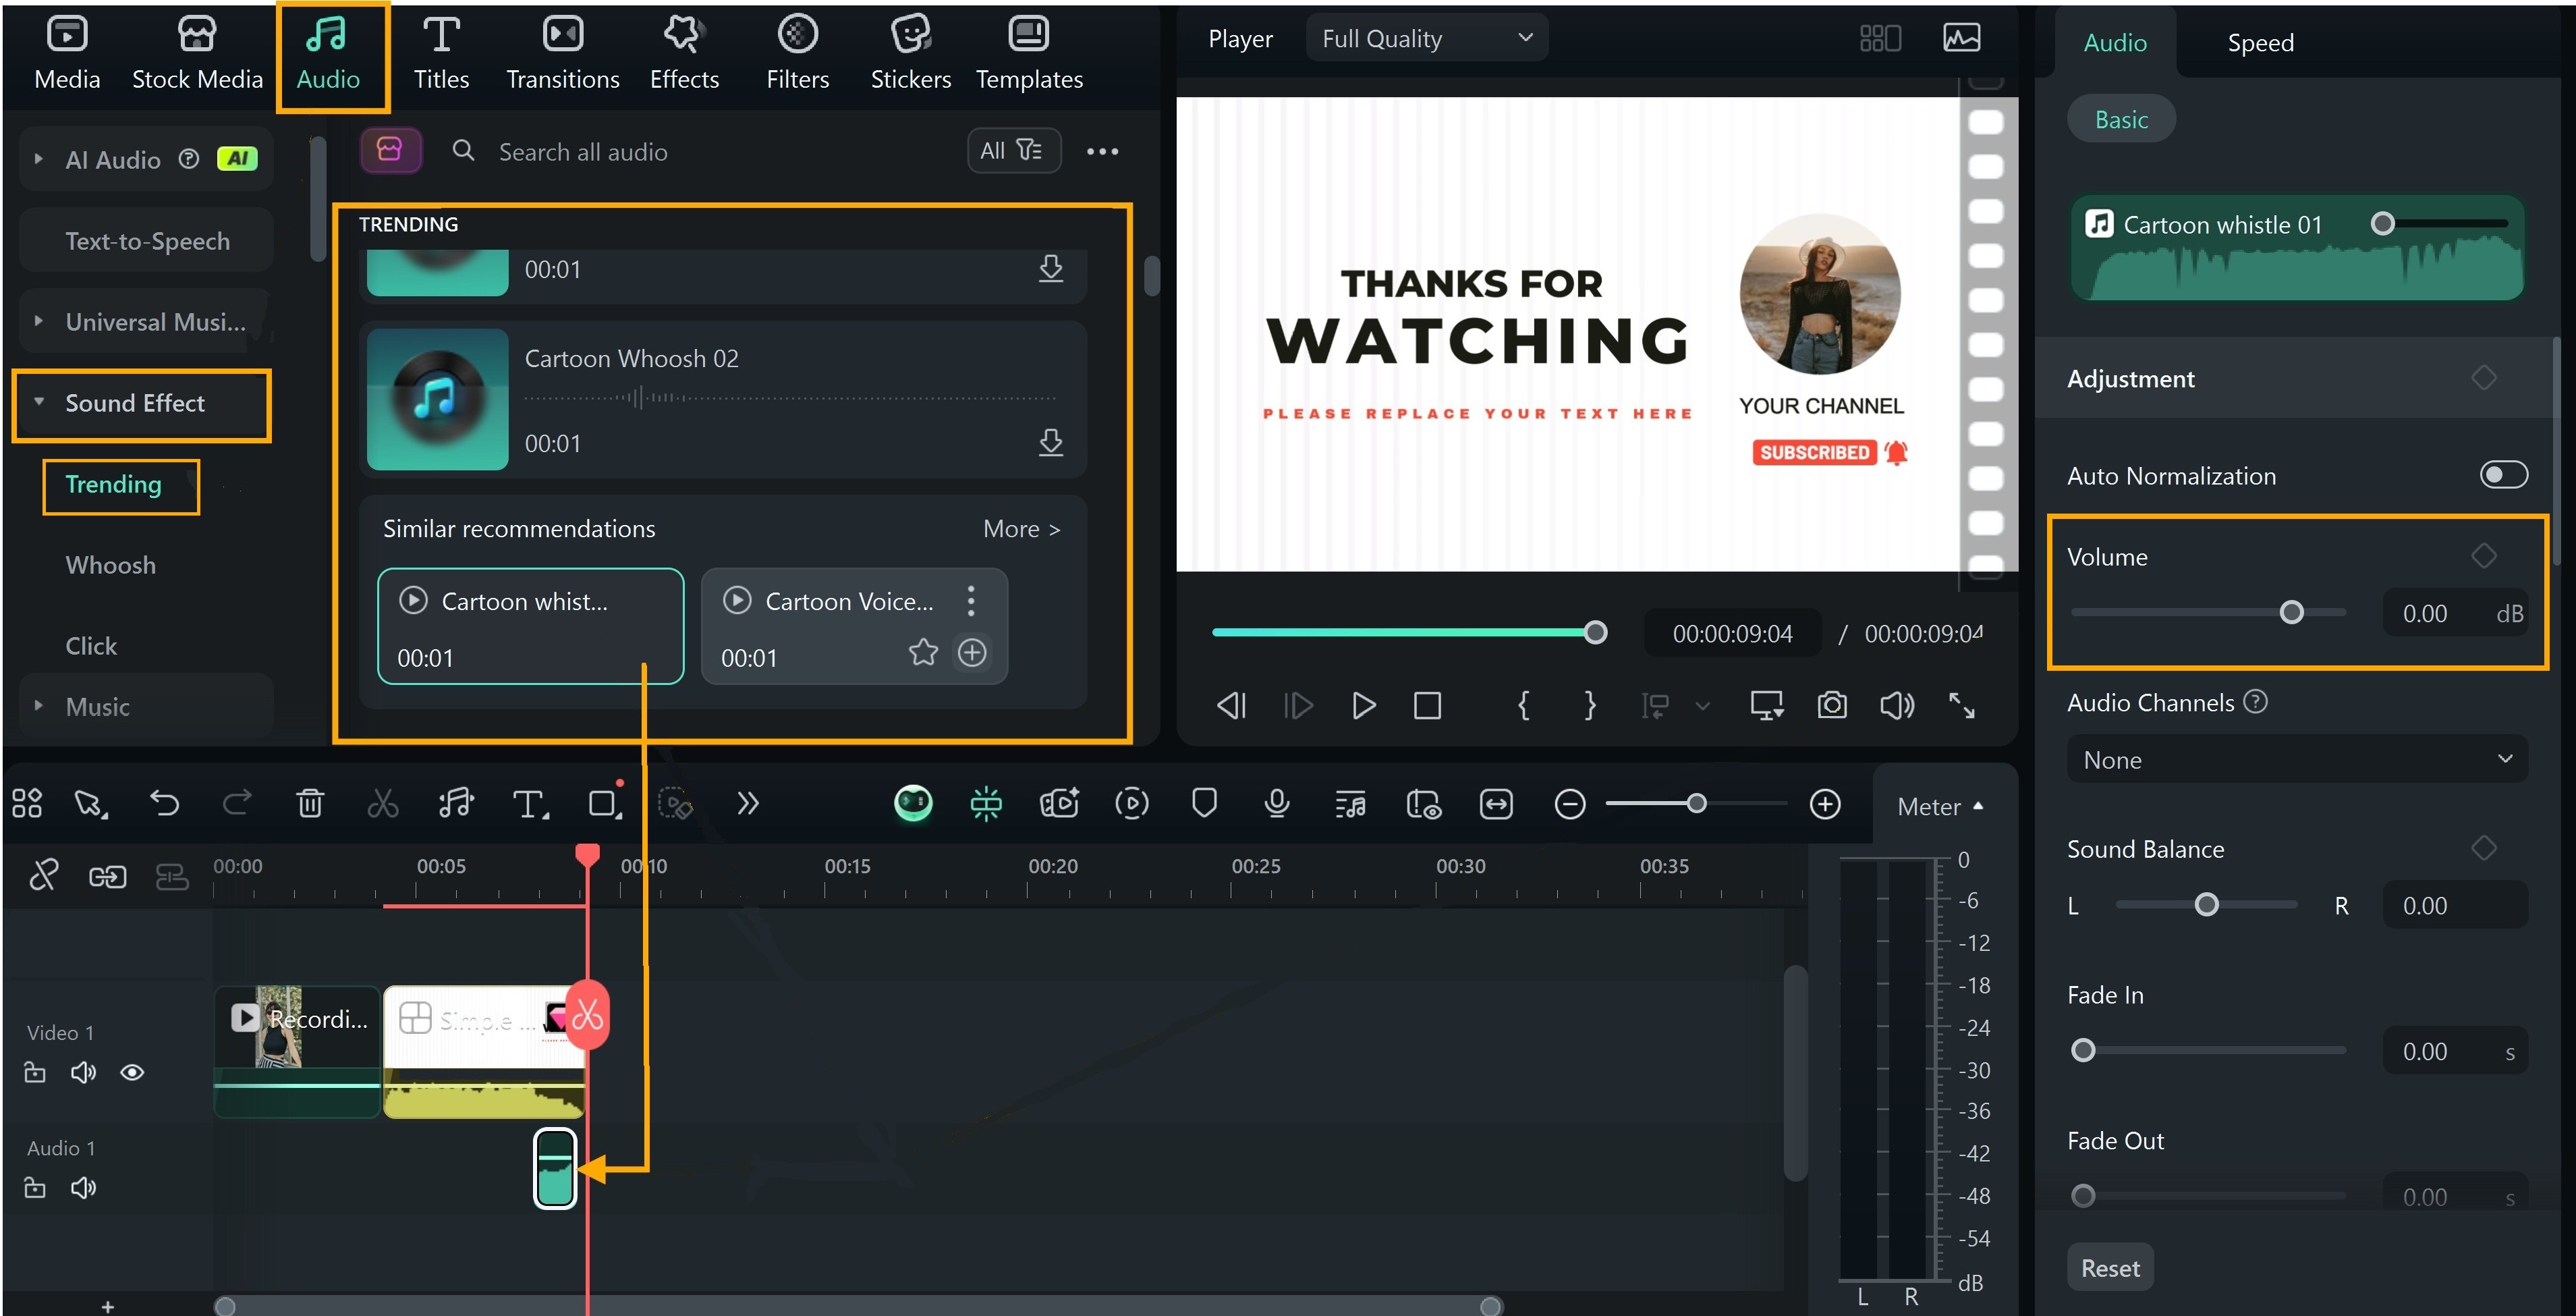This screenshot has height=1316, width=2576.
Task: Toggle the Meter panel
Action: [1940, 806]
